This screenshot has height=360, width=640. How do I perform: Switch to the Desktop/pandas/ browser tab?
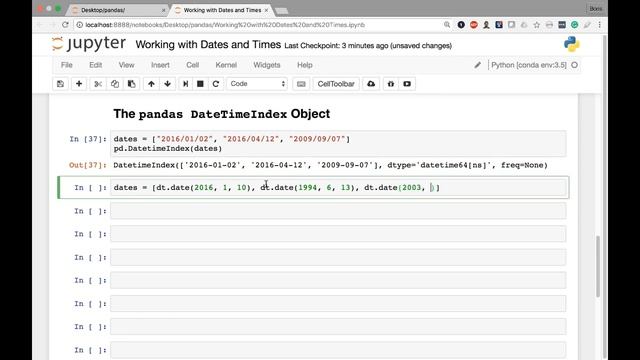[x=117, y=10]
